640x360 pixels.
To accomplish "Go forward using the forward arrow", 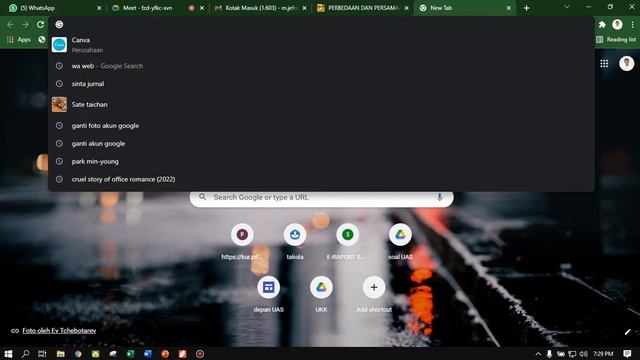I will [25, 24].
